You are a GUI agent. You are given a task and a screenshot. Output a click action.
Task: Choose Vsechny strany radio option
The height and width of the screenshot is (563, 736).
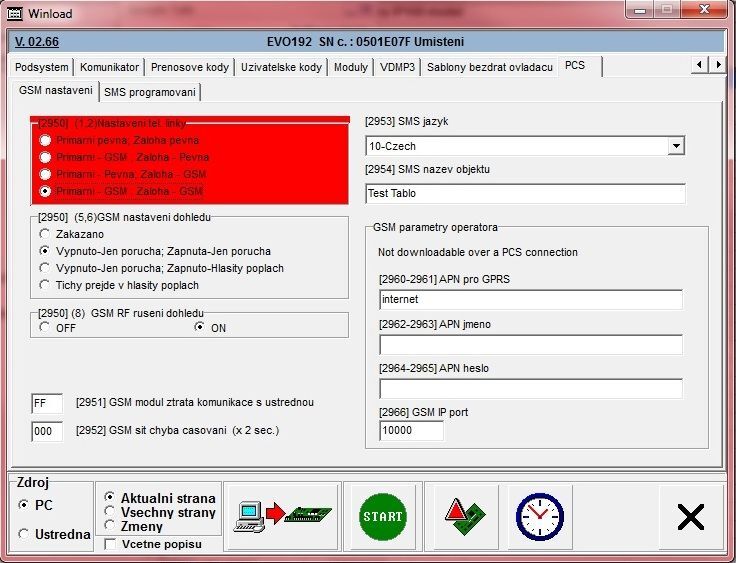[111, 512]
